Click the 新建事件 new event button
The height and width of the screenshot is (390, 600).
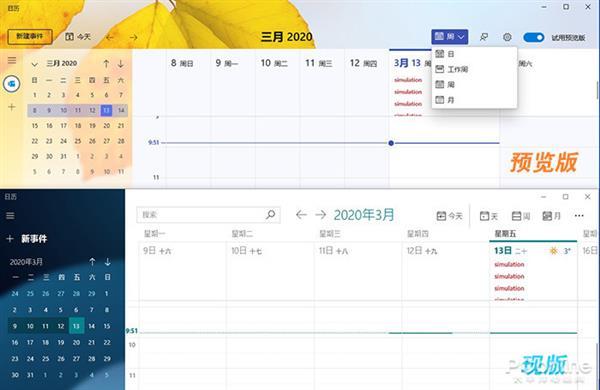[x=30, y=36]
